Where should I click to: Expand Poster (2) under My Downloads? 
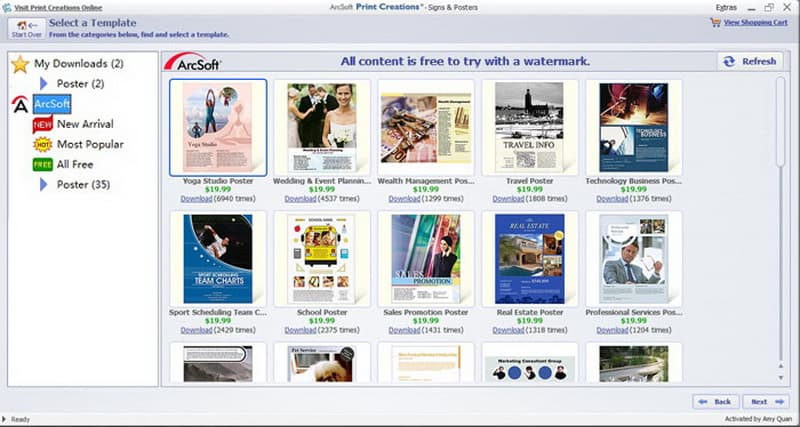point(43,84)
